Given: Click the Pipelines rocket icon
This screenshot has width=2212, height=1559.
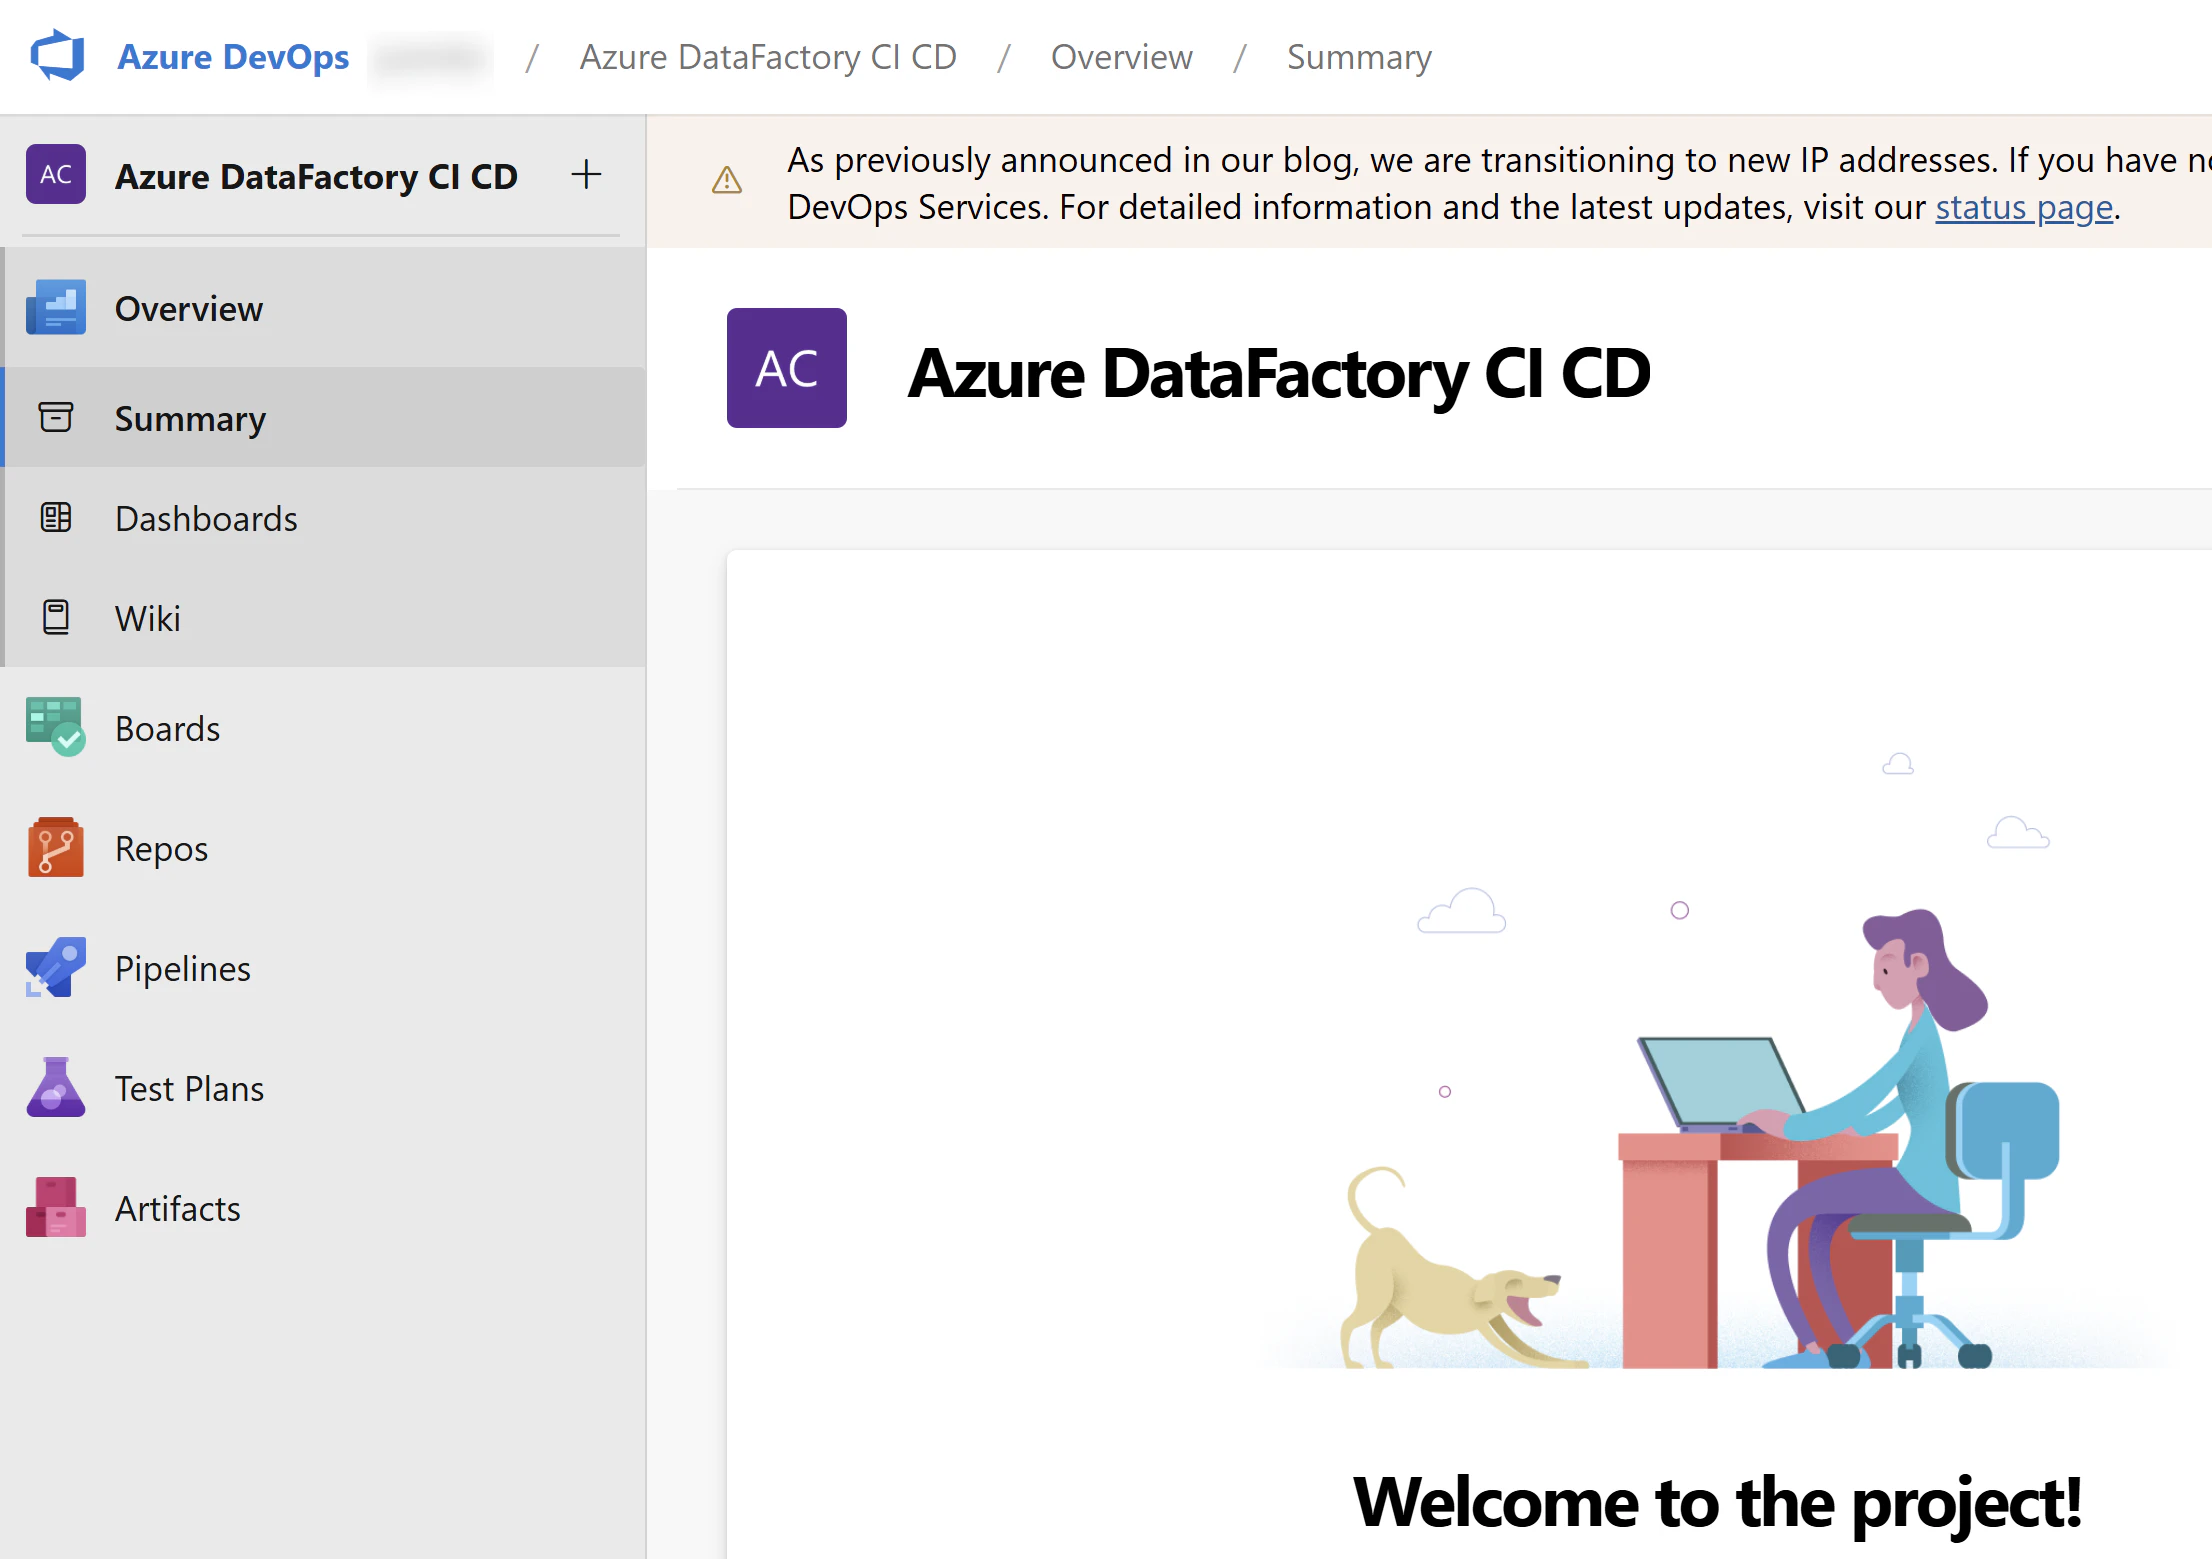Looking at the screenshot, I should pos(56,968).
